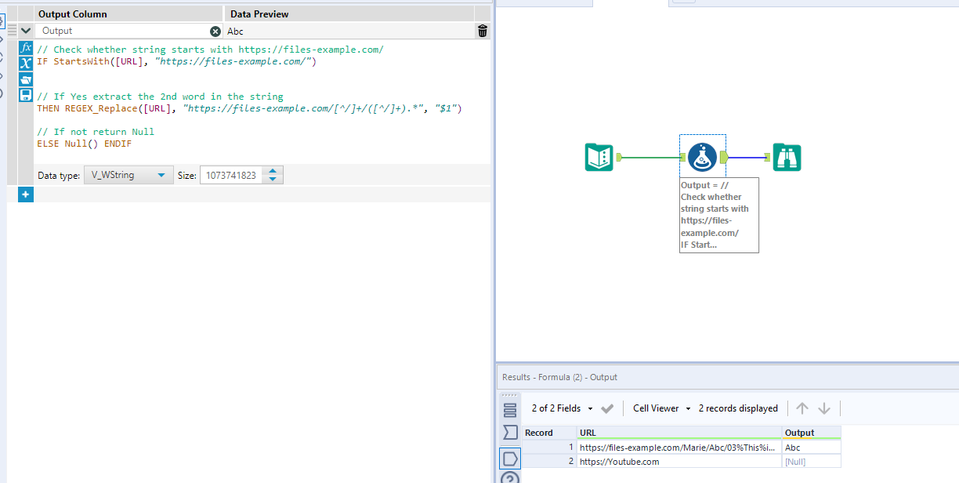The image size is (959, 483).
Task: Click the checkmark icon beside Fields dropdown
Action: (607, 408)
